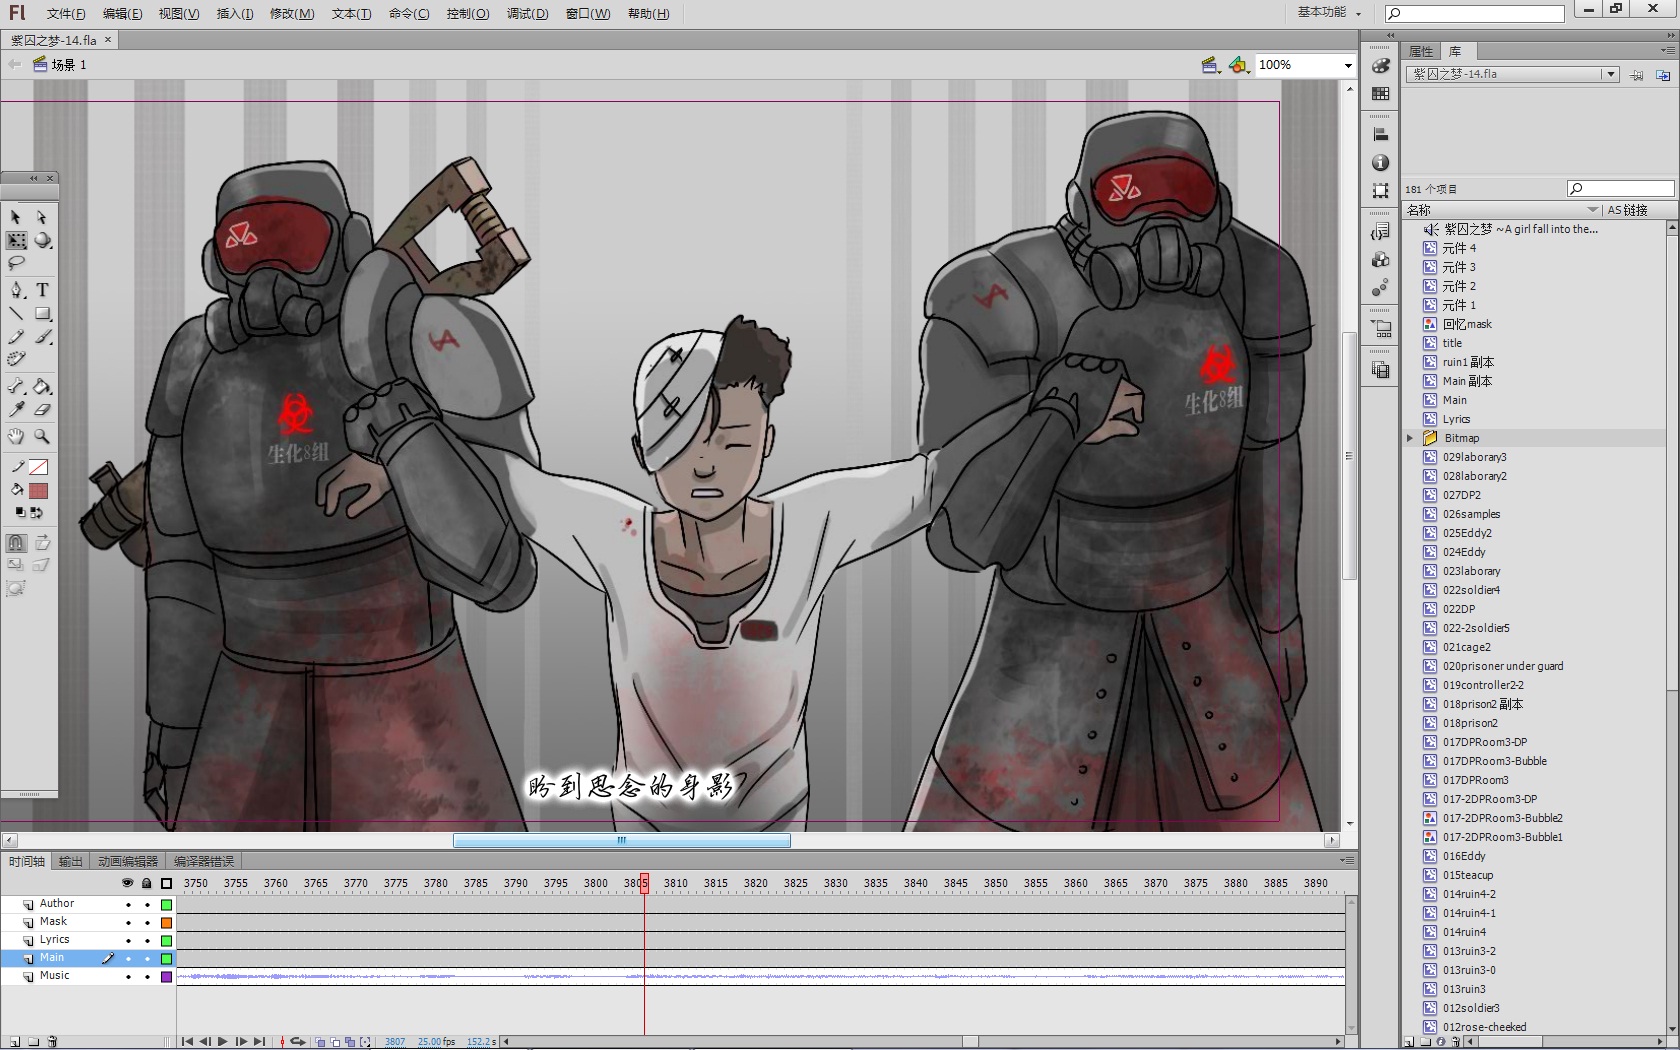
Task: Select the Line tool
Action: click(16, 314)
